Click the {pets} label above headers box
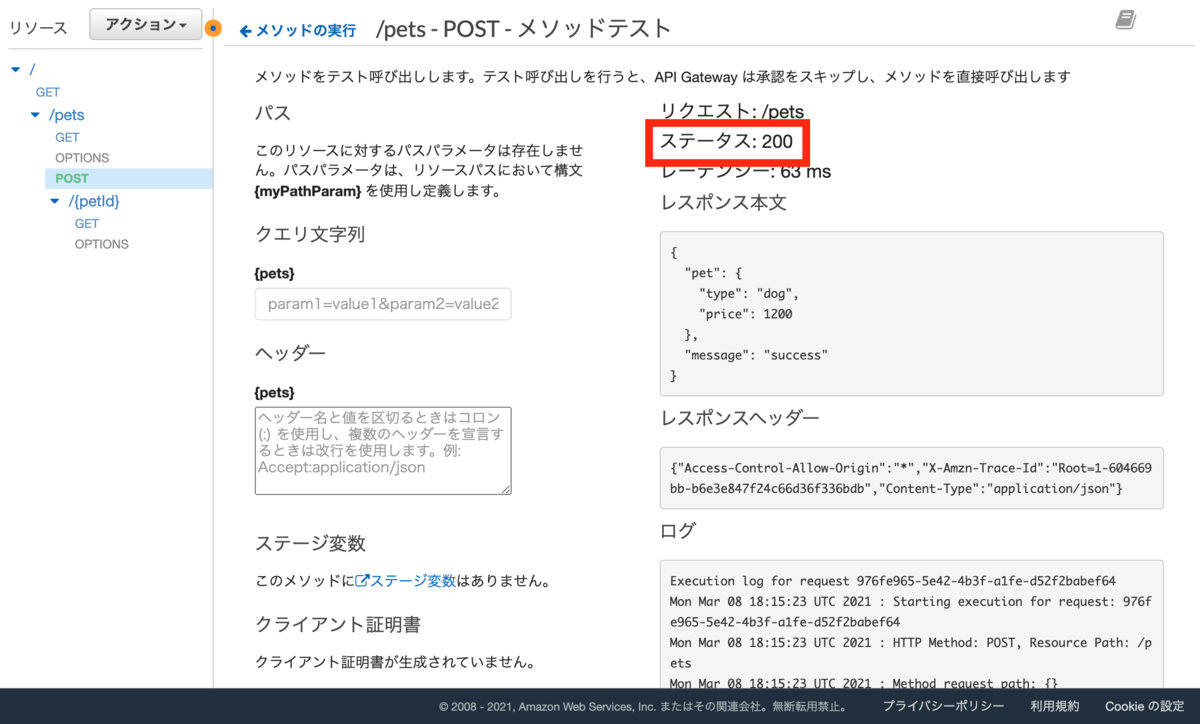The height and width of the screenshot is (724, 1200). pos(275,392)
